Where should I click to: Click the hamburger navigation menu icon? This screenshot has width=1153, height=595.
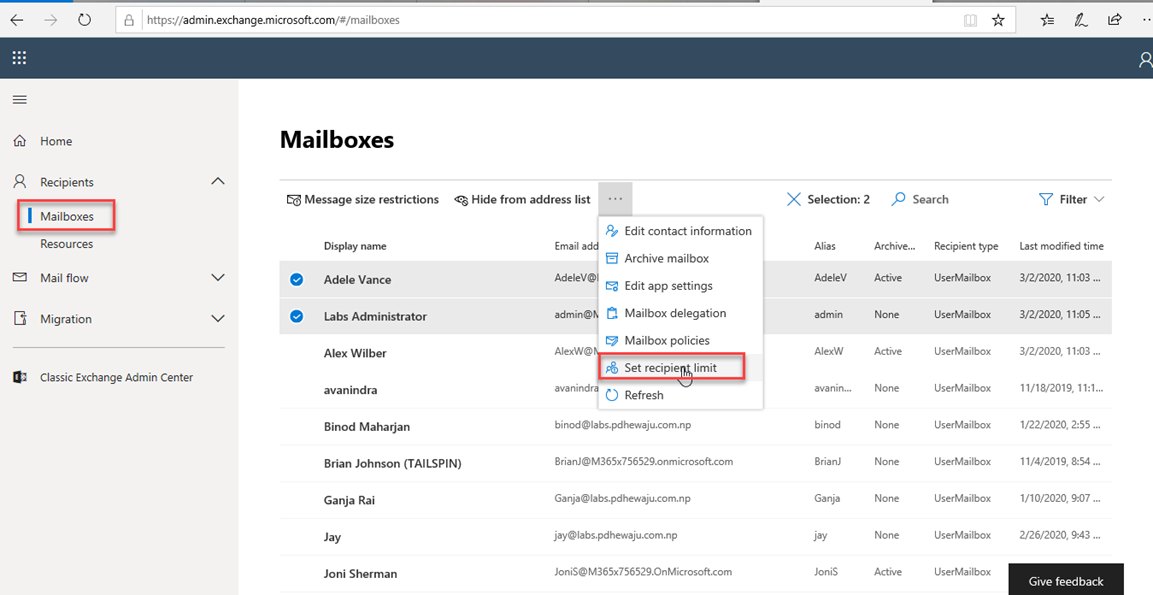pos(19,100)
